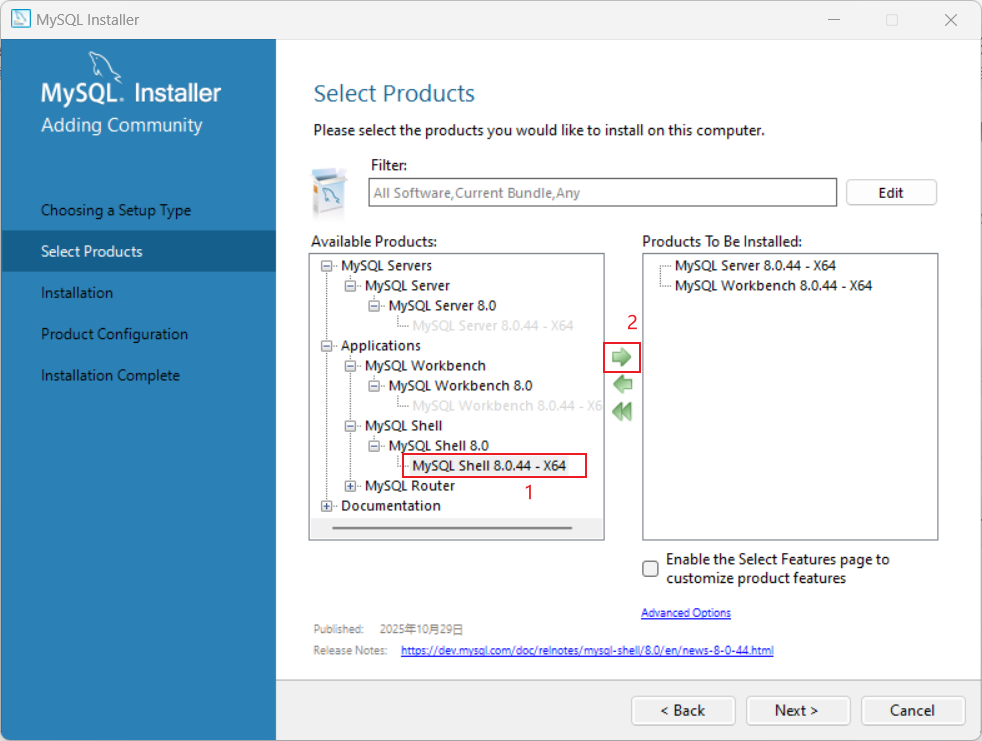Collapse the MySQL Server 8.0 node
This screenshot has width=982, height=741.
374,306
